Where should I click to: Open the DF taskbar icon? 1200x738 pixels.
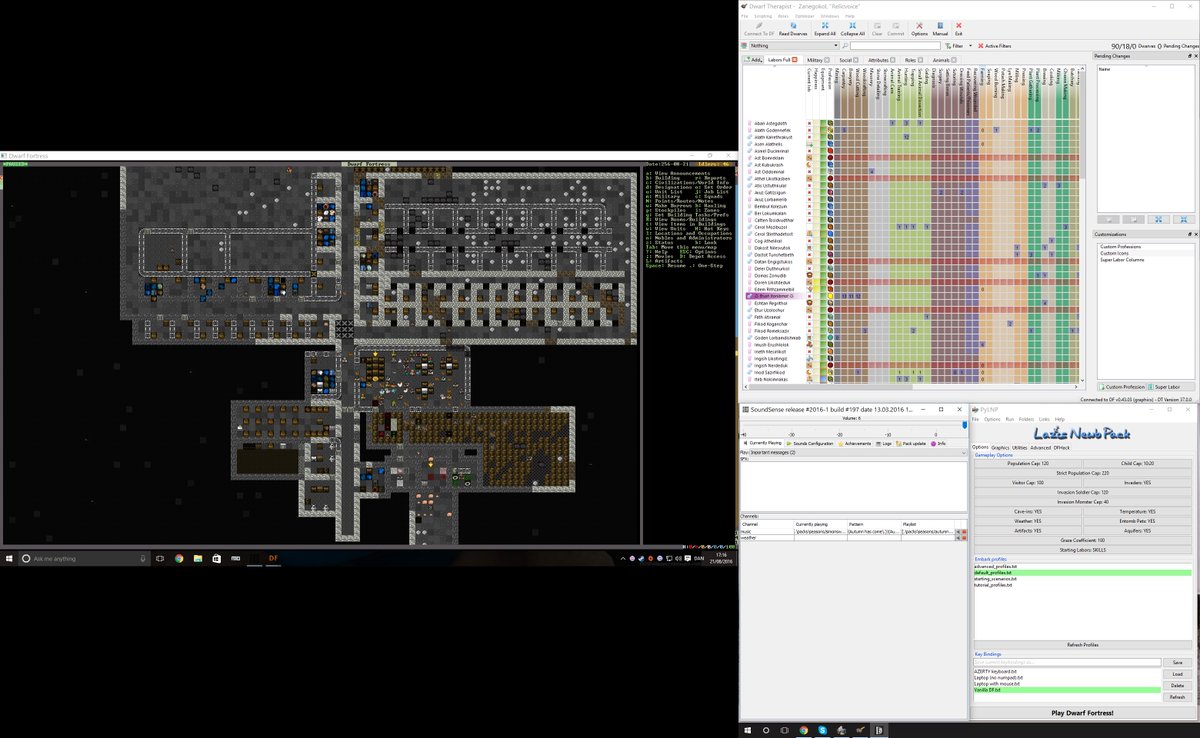pos(273,558)
